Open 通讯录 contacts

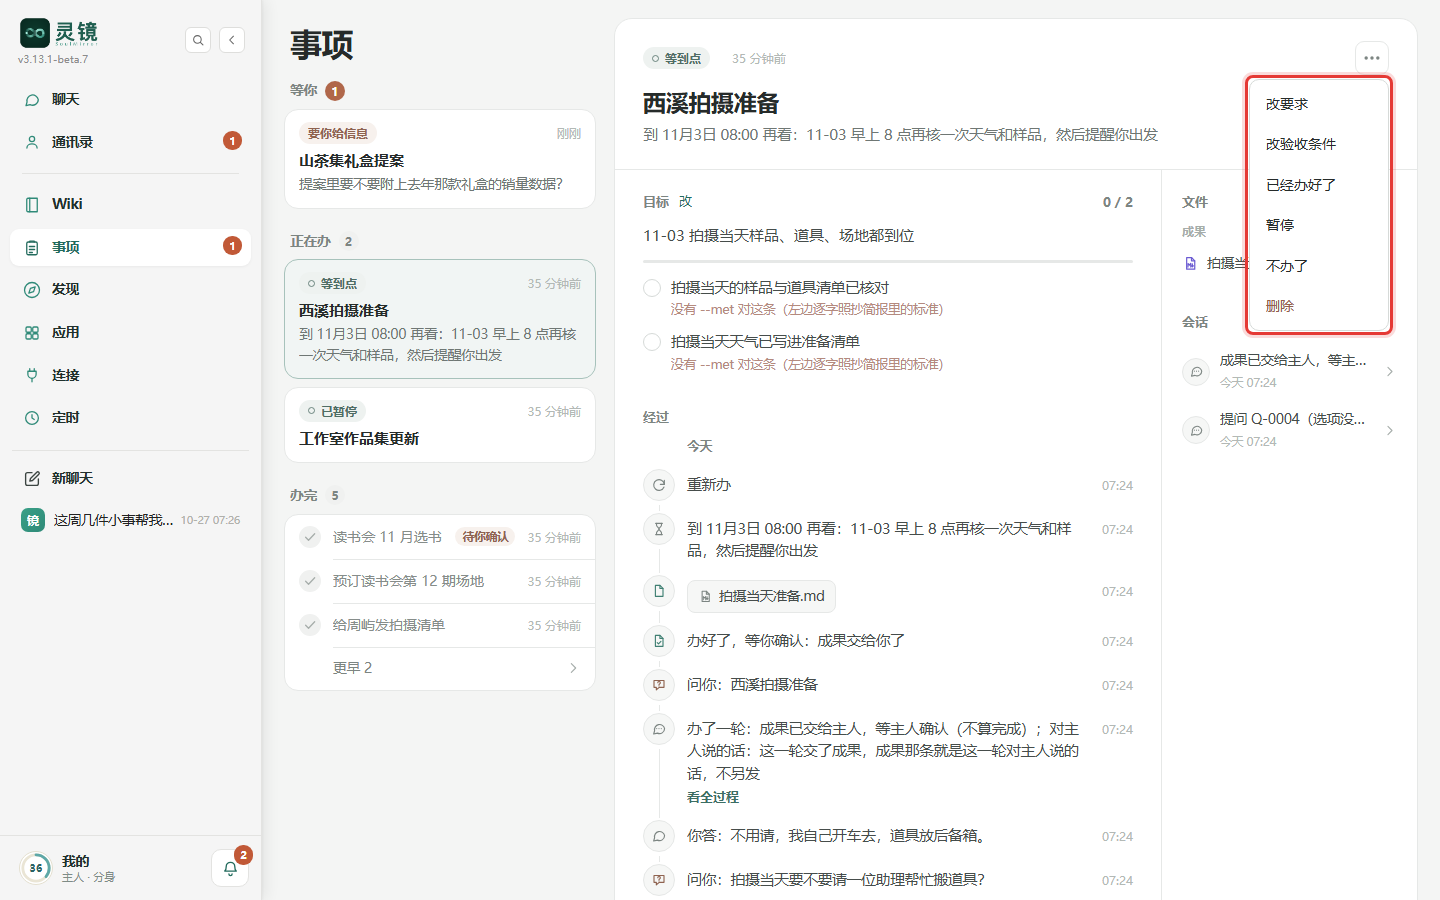[x=130, y=142]
